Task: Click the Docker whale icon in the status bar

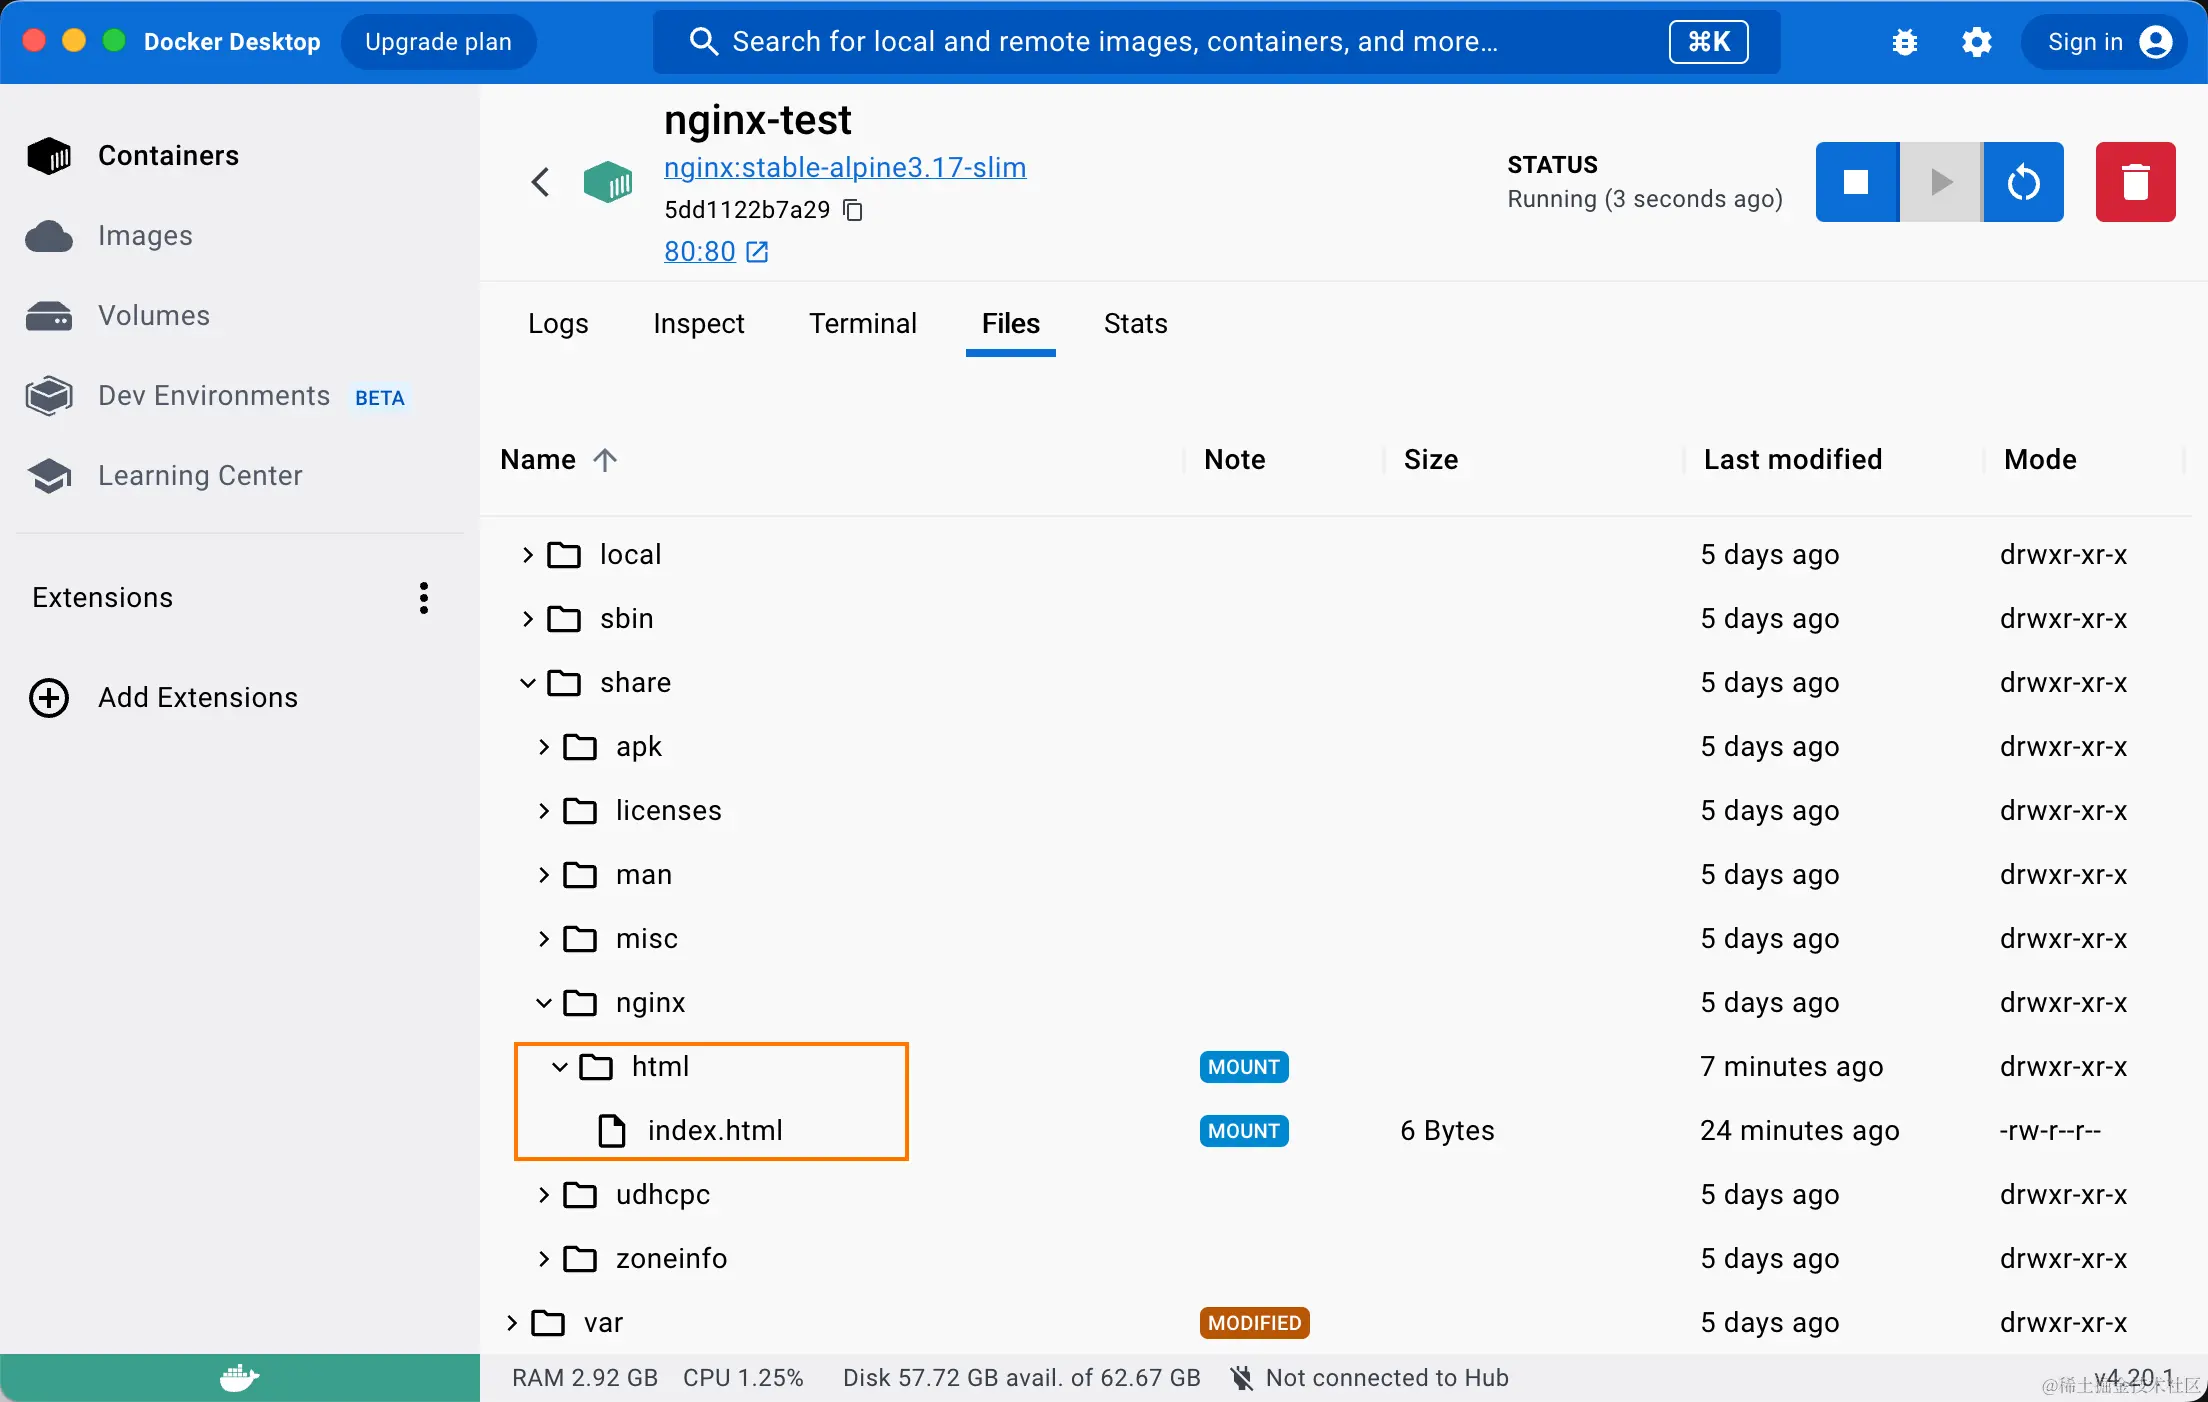Action: click(239, 1378)
